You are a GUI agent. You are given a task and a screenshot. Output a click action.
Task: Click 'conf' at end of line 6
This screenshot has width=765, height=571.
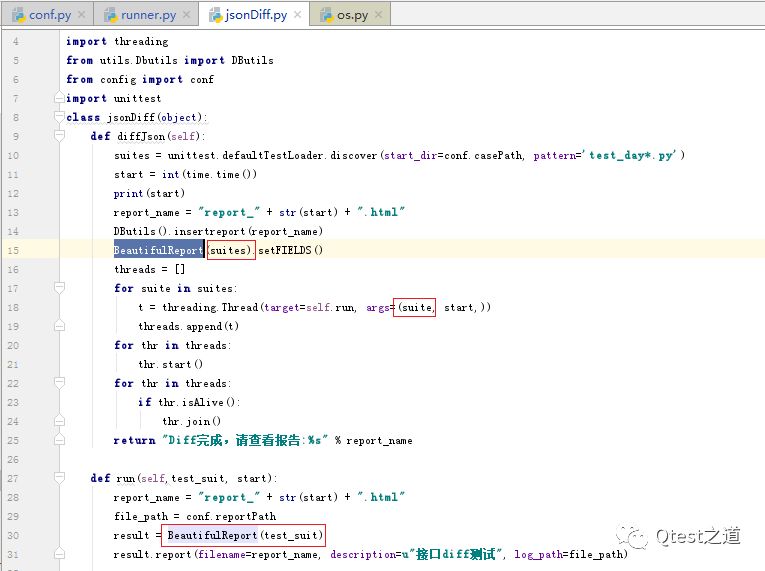[x=202, y=80]
